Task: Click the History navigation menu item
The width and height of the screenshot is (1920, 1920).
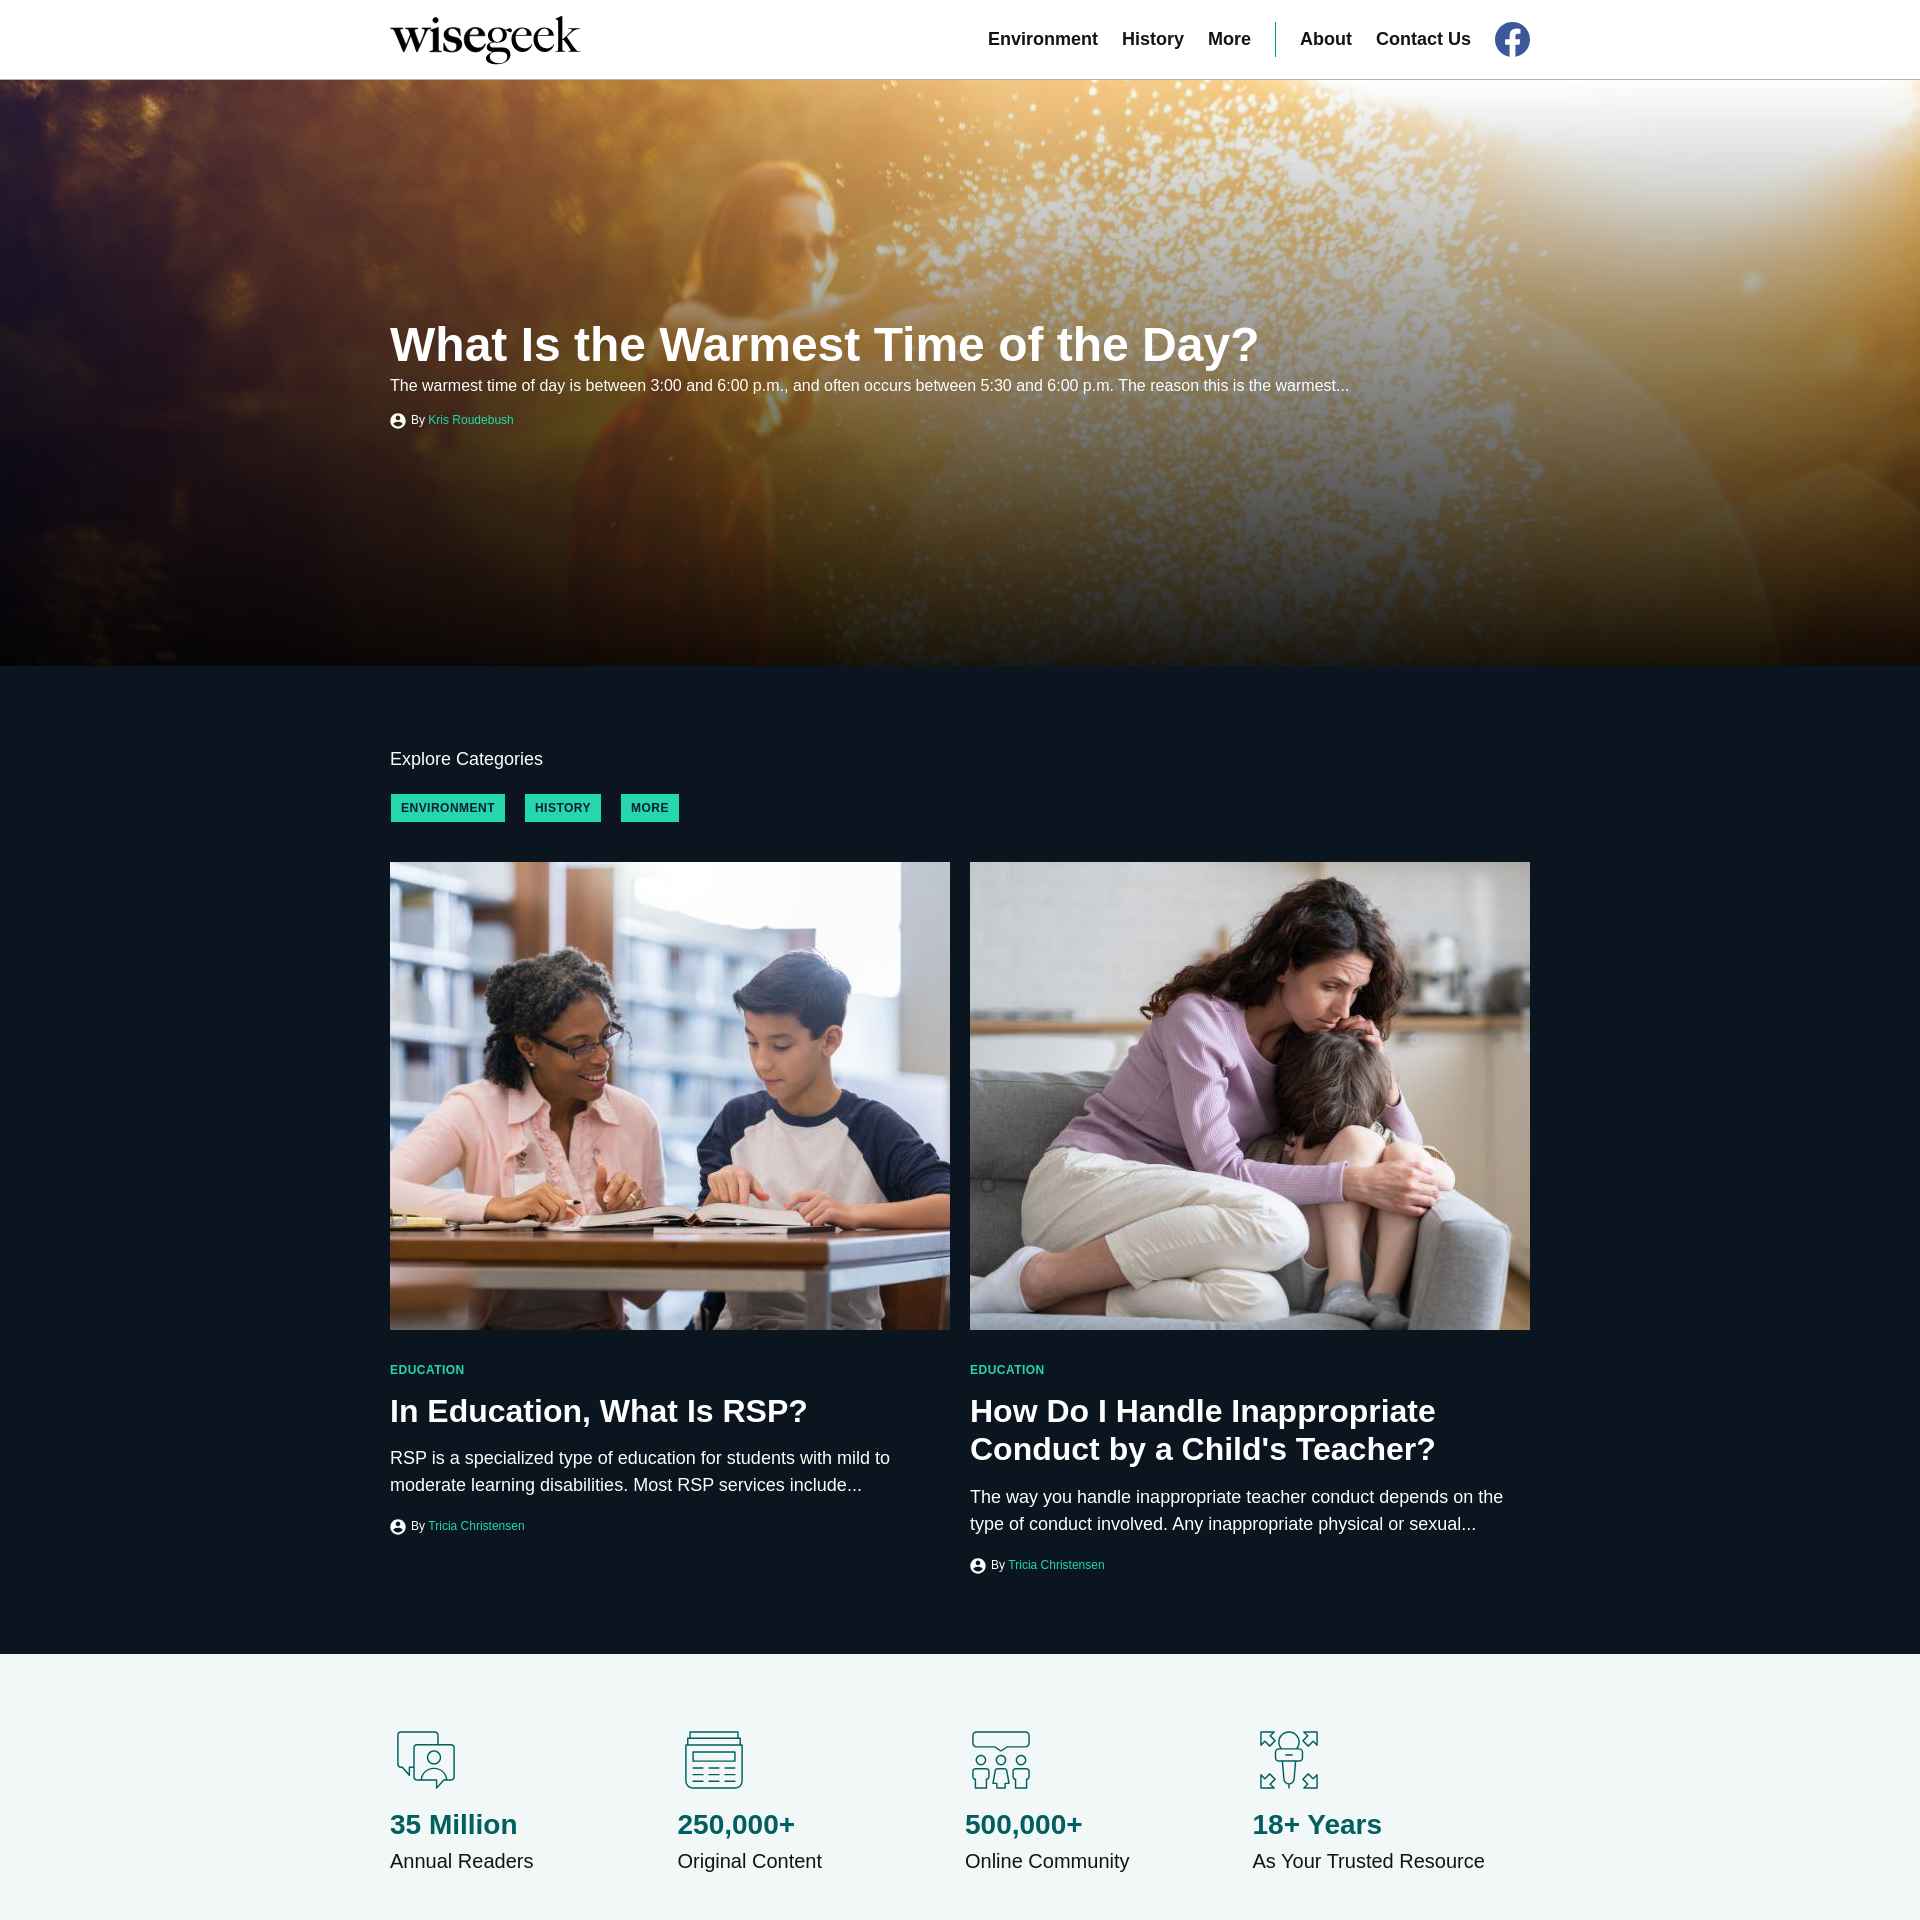Action: [1153, 39]
